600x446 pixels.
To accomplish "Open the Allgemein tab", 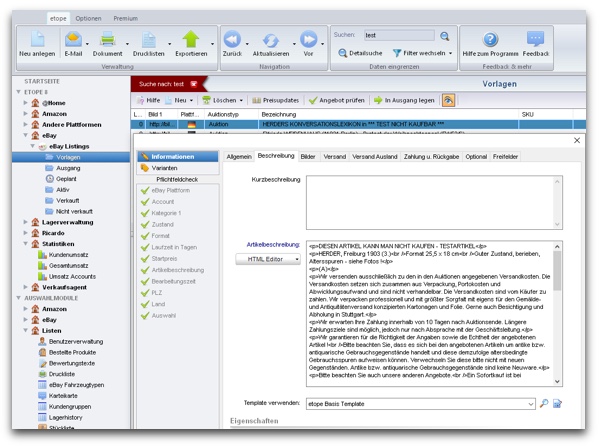I will 239,157.
